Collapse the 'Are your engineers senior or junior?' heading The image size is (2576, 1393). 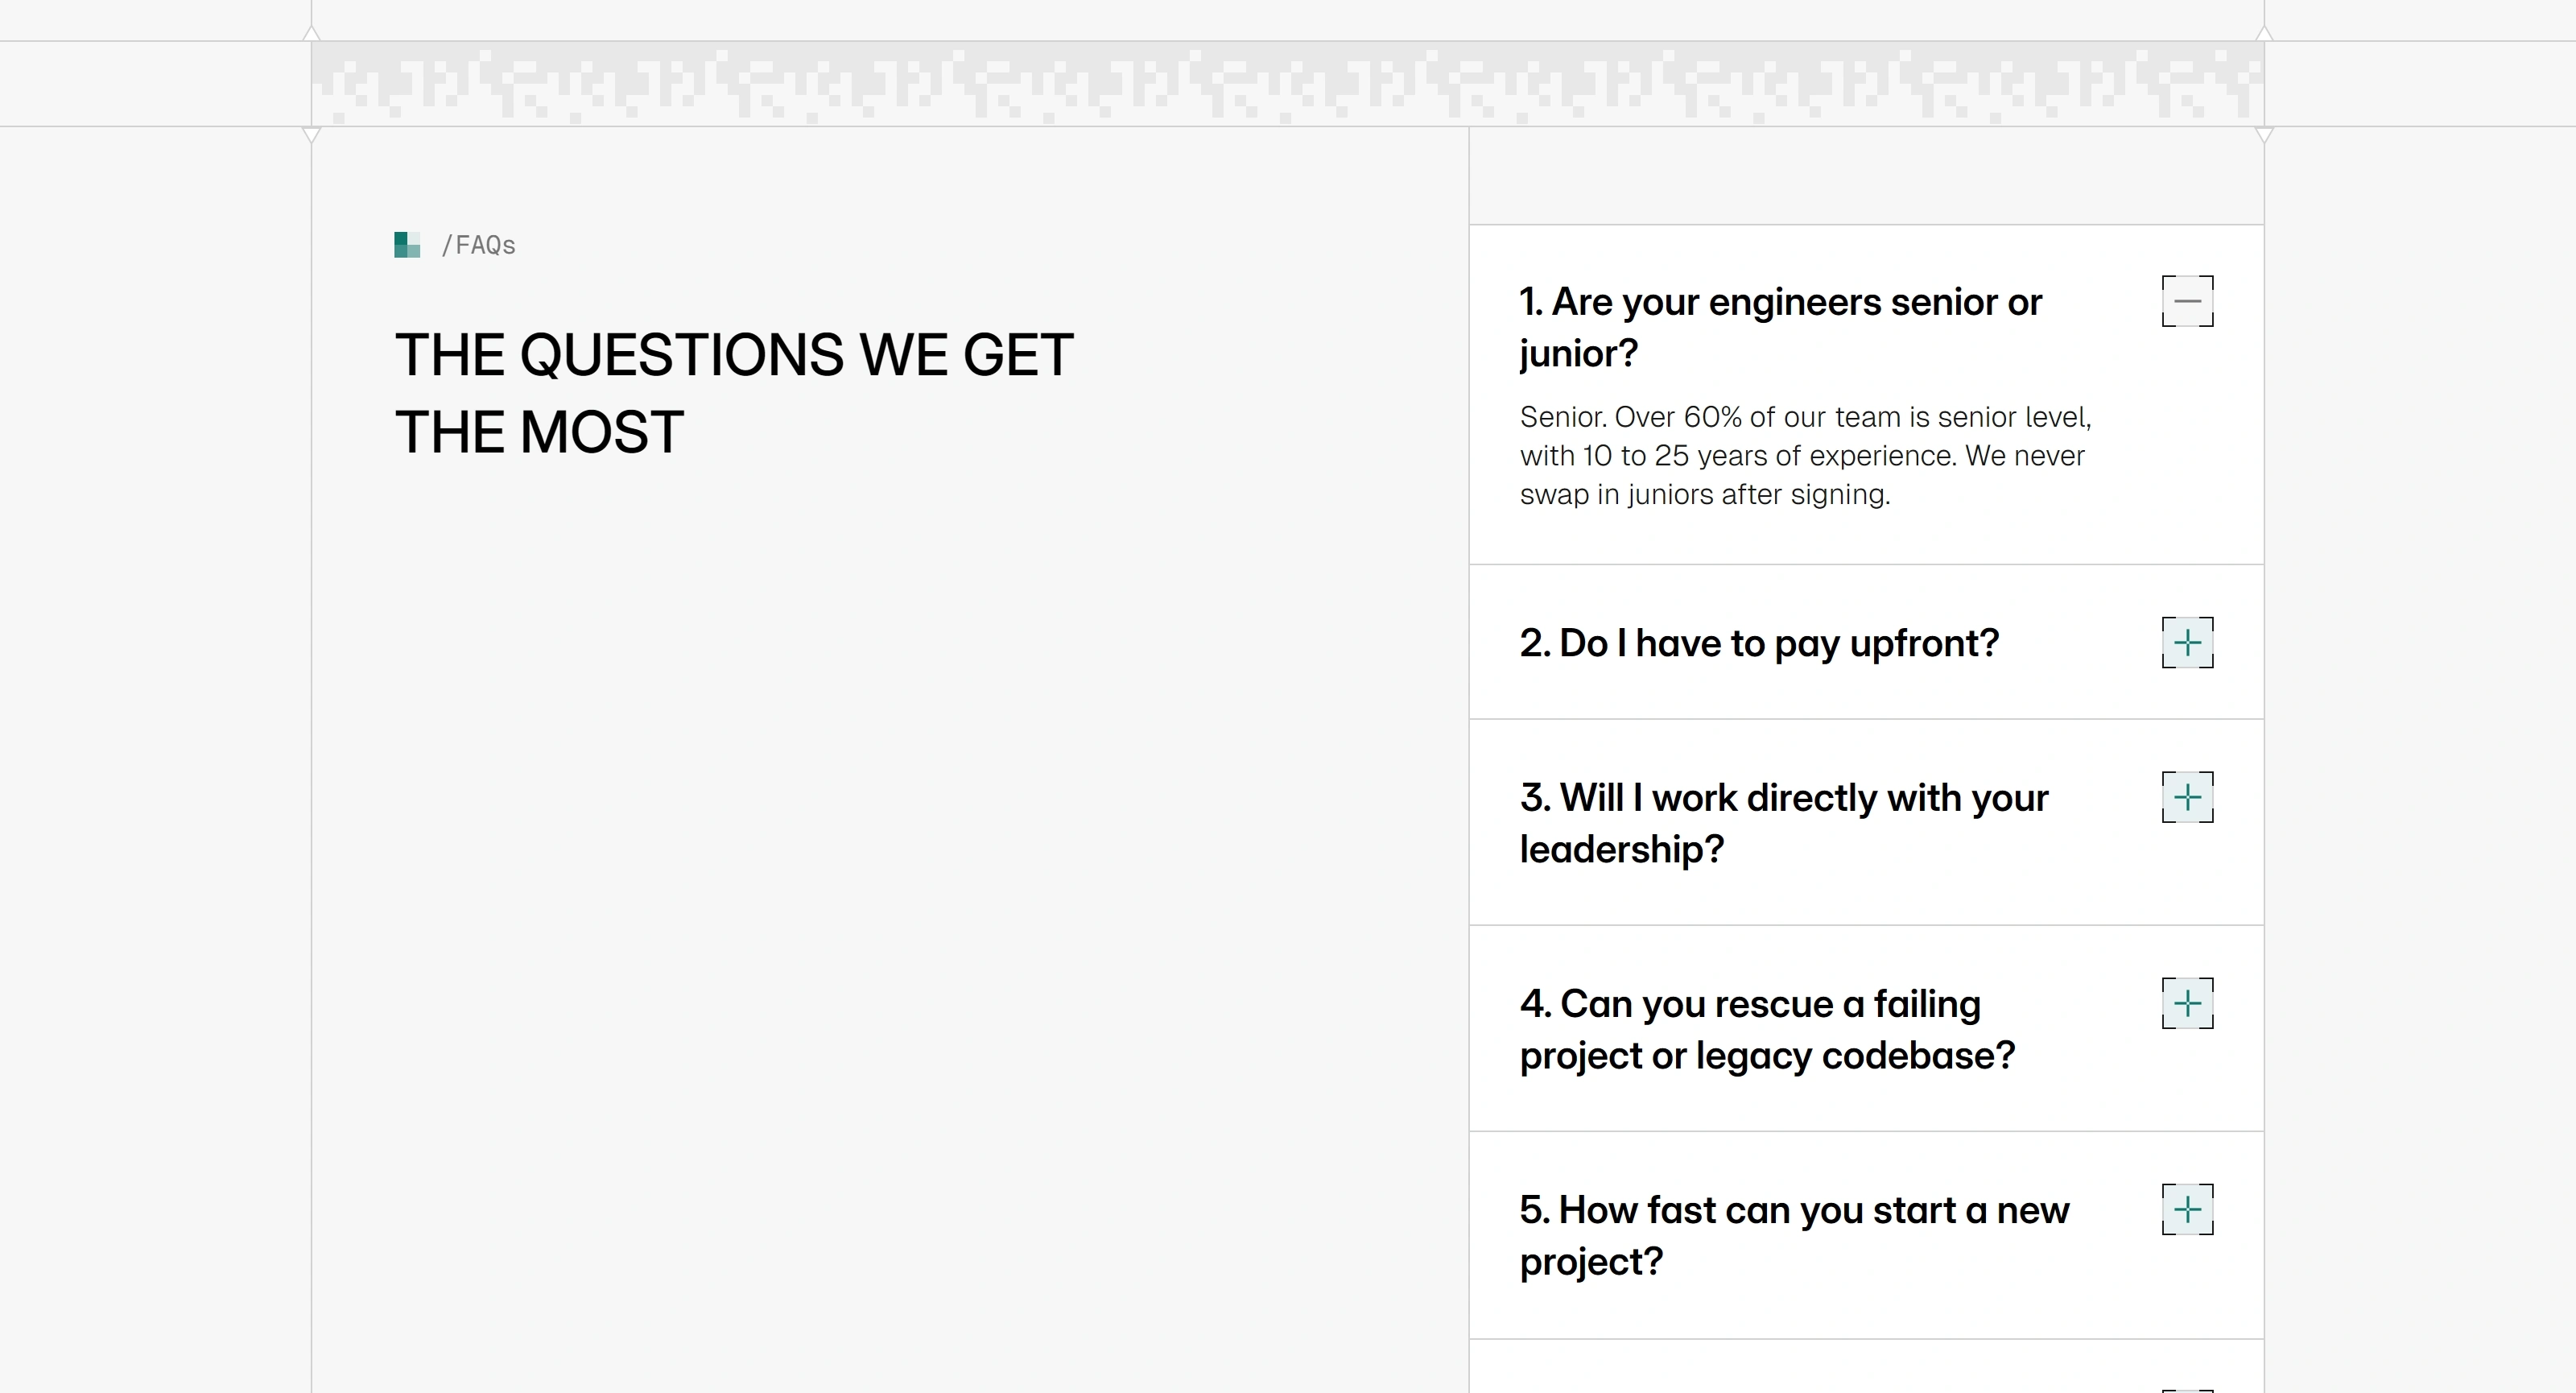coord(1780,327)
